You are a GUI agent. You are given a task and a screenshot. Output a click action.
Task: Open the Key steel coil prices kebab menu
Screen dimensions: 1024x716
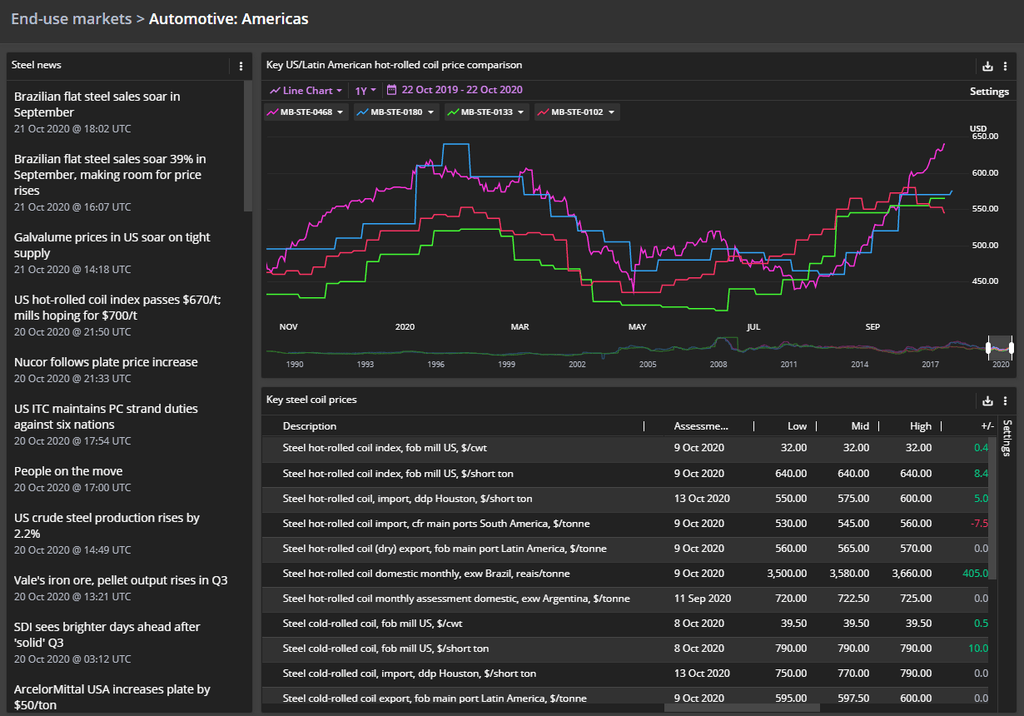1004,401
